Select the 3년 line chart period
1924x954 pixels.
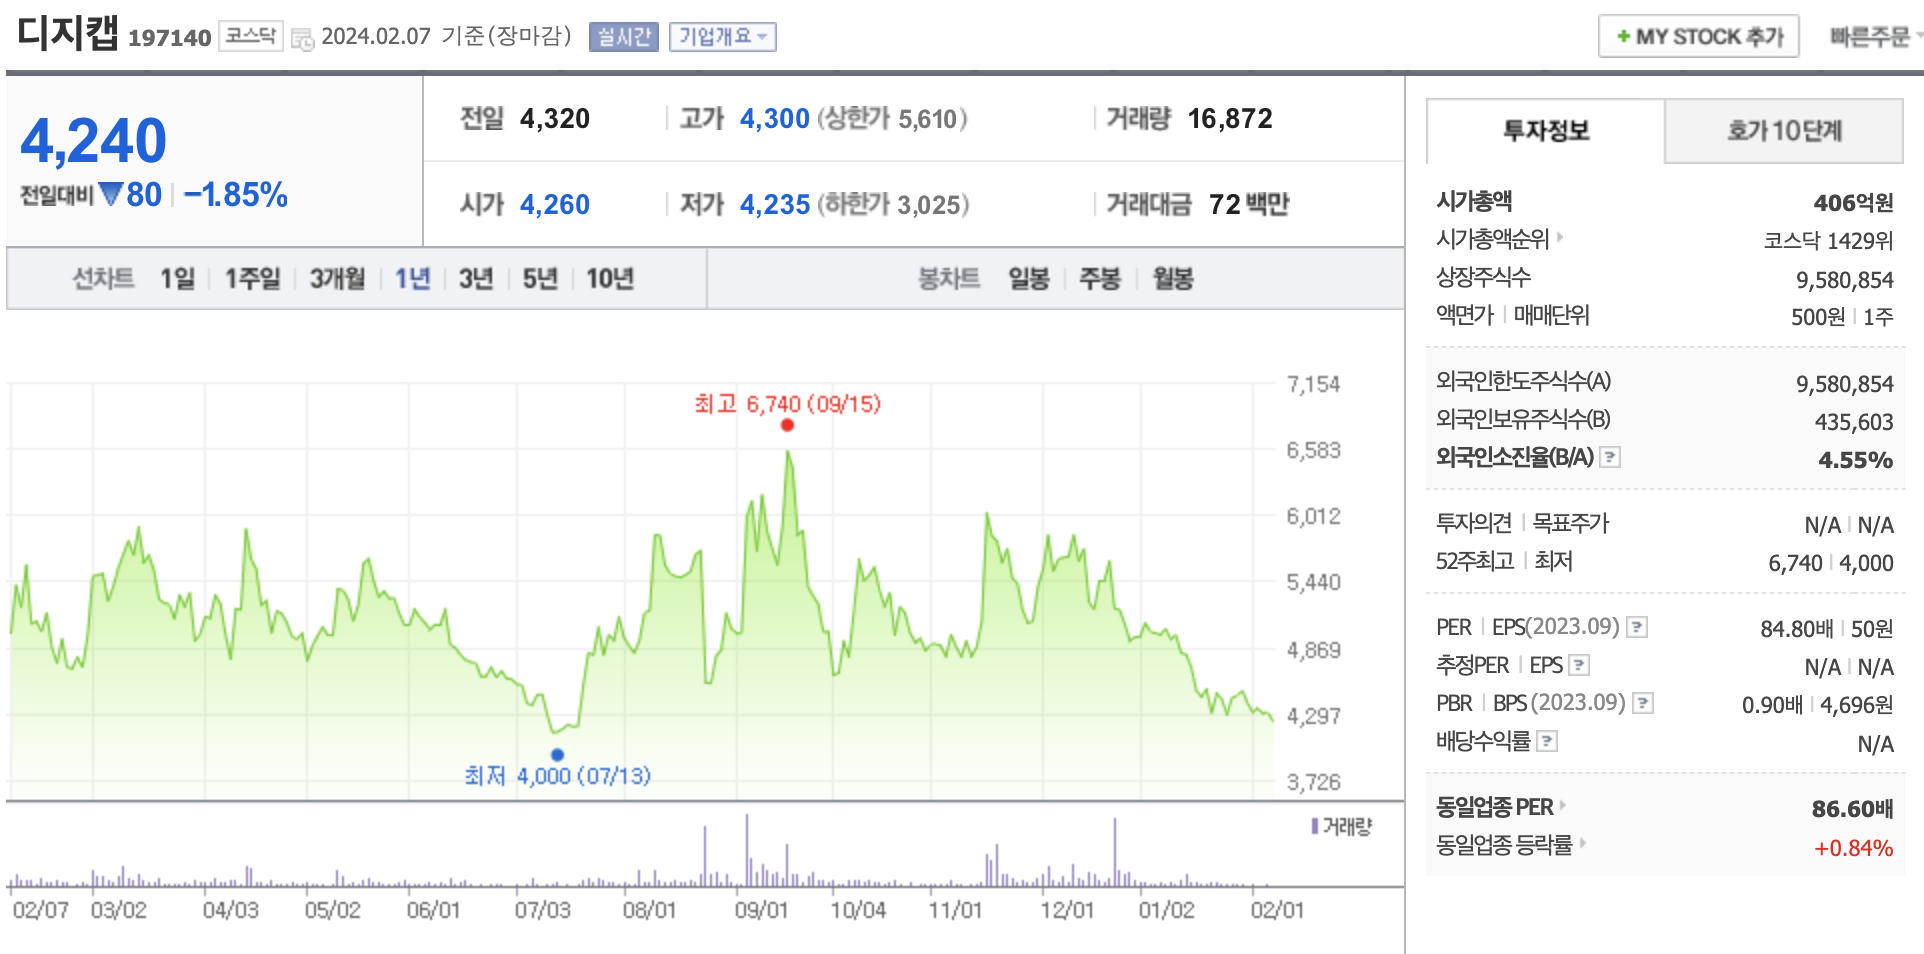(476, 278)
